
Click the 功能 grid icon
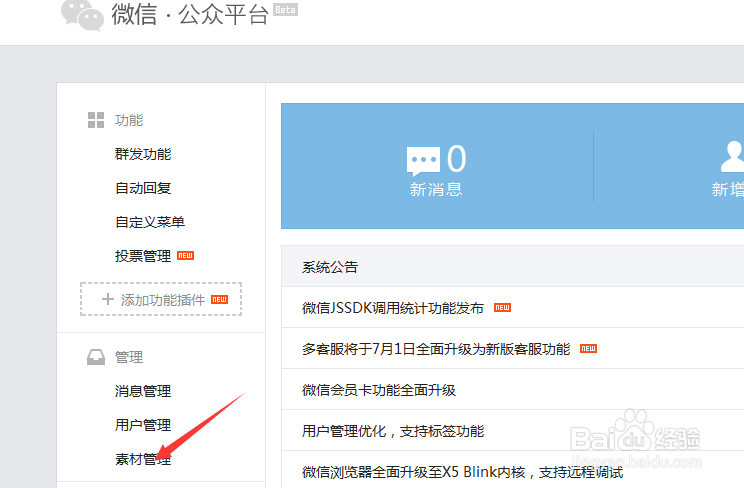click(x=96, y=120)
